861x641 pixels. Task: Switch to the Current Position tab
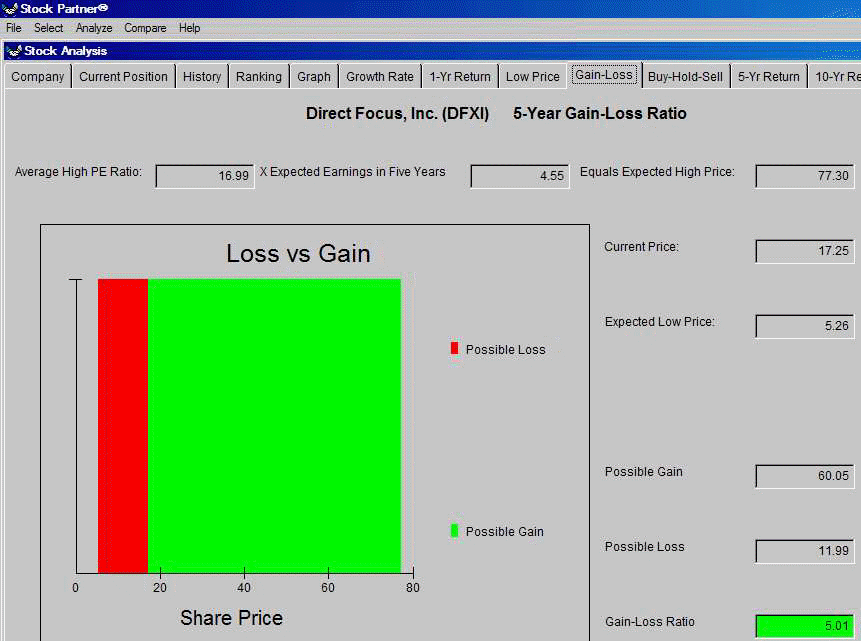click(124, 77)
